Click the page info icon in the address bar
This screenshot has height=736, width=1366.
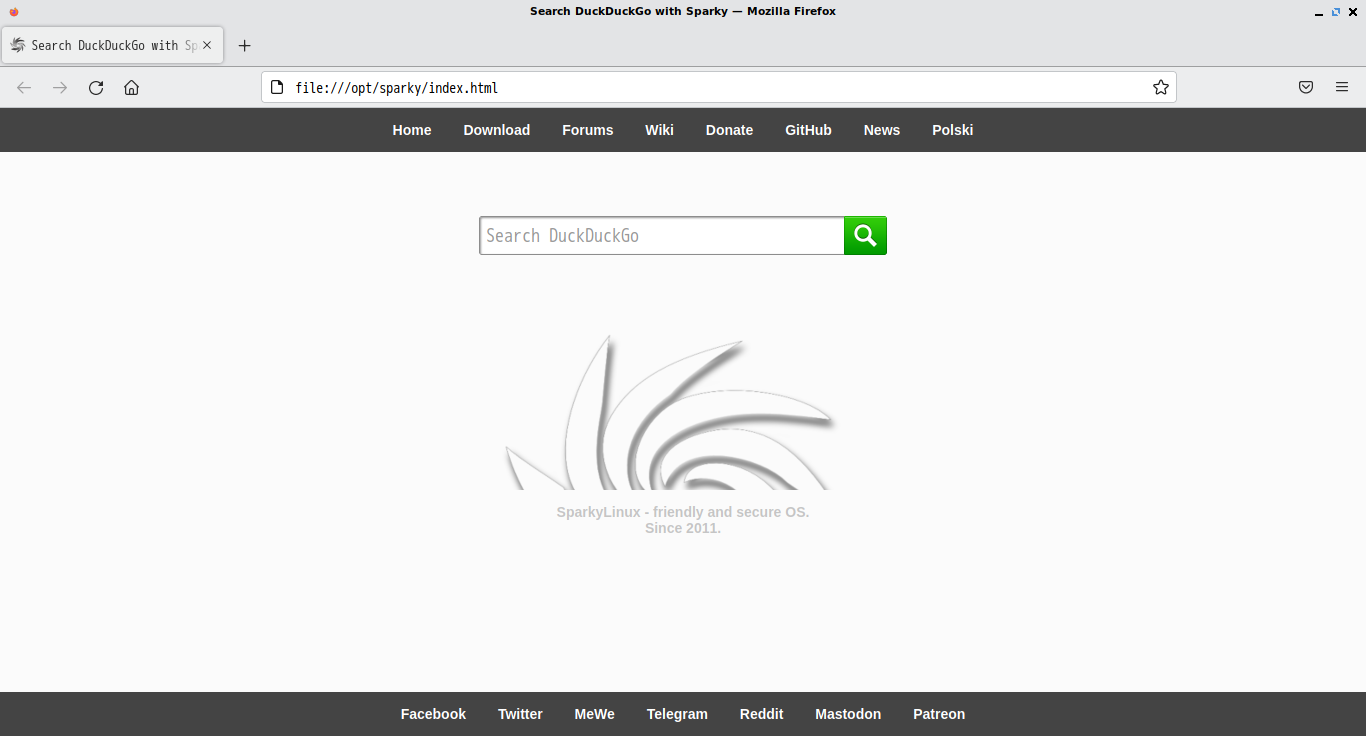coord(278,88)
